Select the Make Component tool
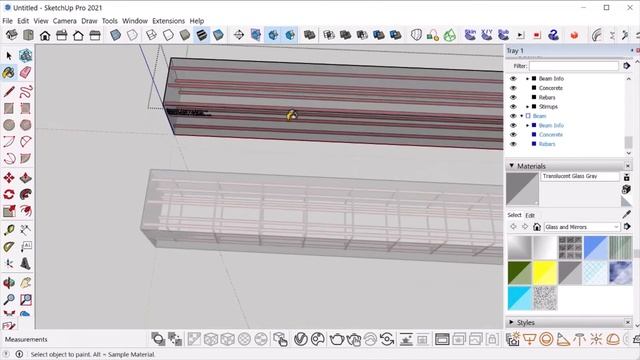Screen dimensions: 640x360 tap(25, 56)
